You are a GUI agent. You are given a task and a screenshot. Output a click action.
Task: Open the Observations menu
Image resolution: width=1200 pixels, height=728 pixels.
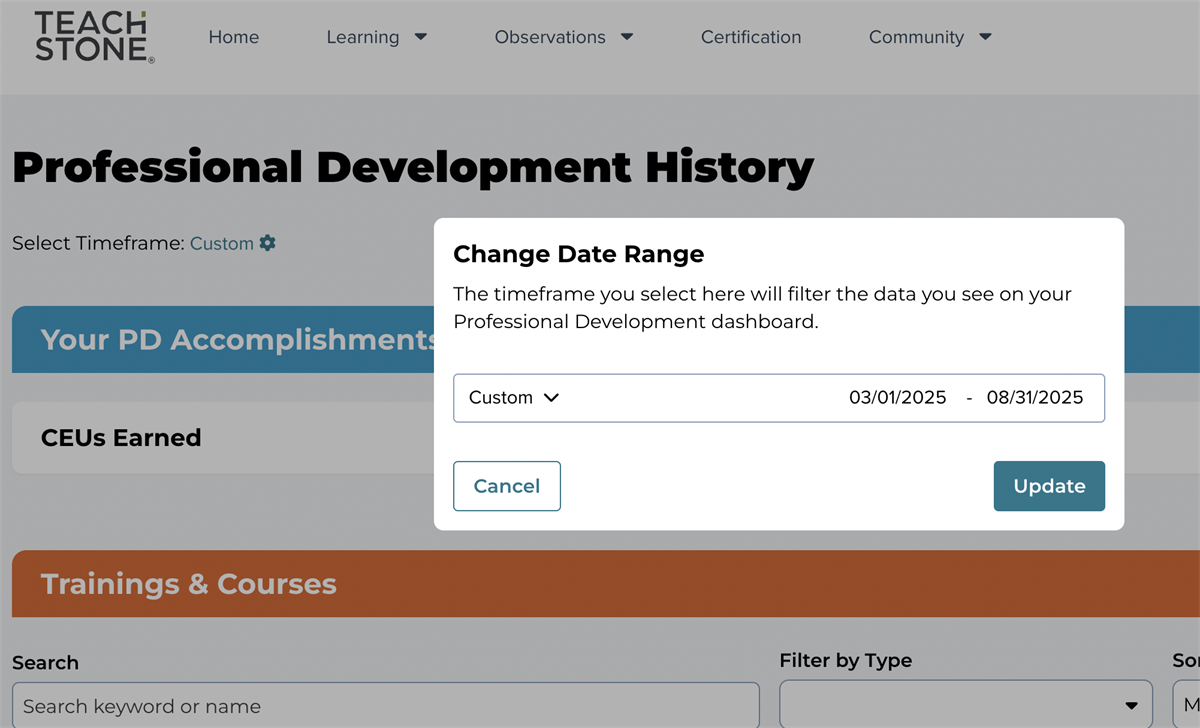550,37
